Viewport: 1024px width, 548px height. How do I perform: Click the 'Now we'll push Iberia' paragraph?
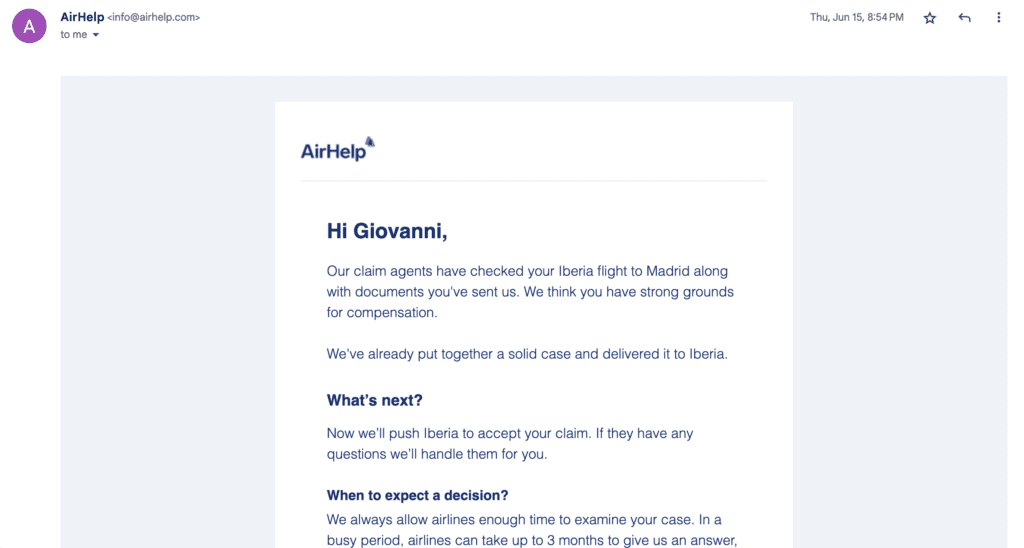pos(510,443)
